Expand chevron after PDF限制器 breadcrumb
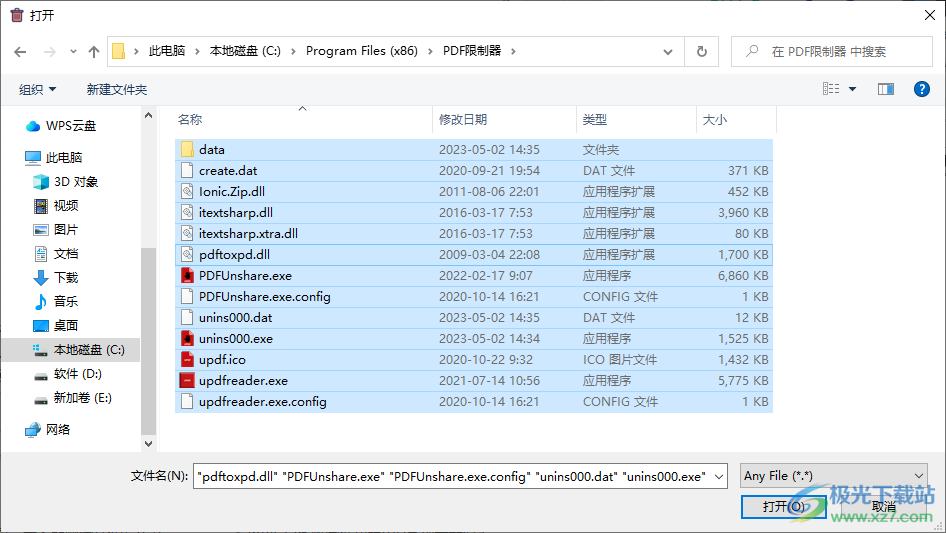This screenshot has width=946, height=533. click(513, 51)
